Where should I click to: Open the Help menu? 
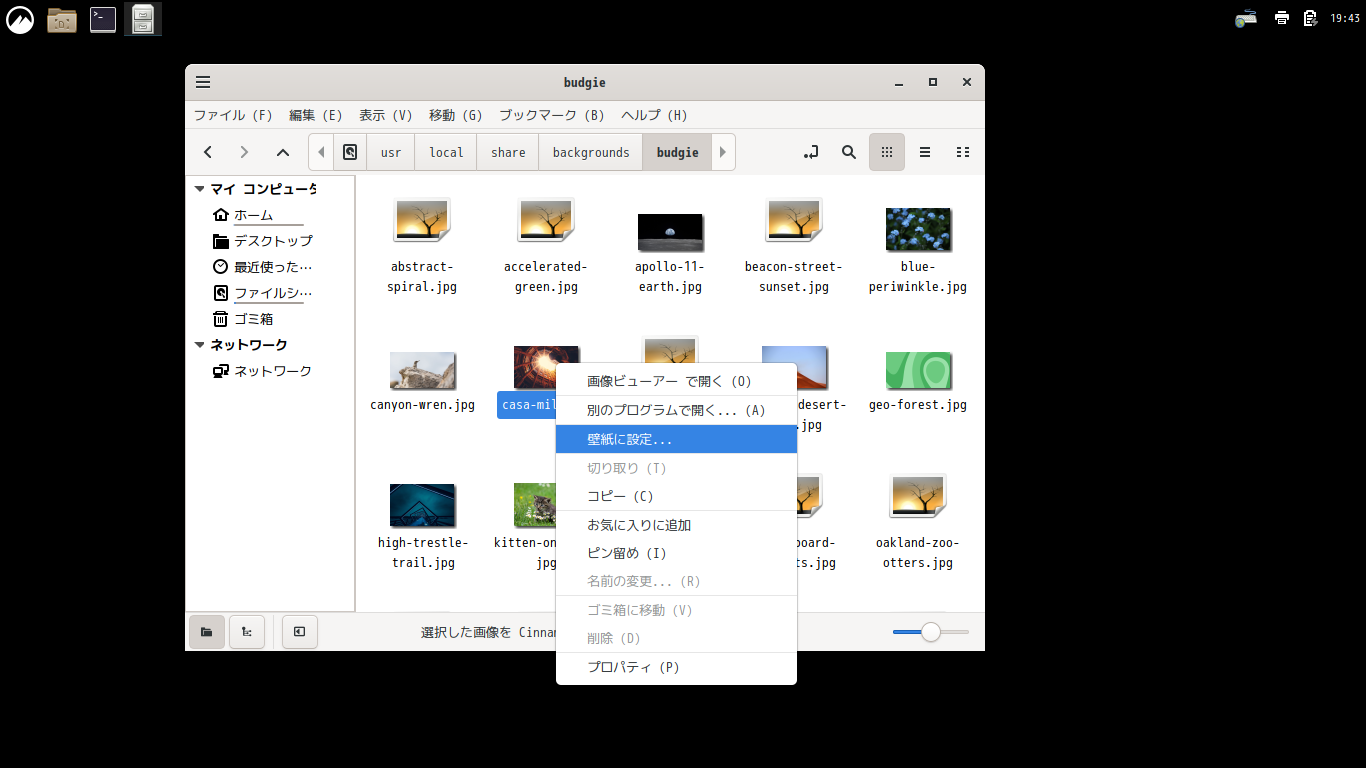pyautogui.click(x=654, y=115)
